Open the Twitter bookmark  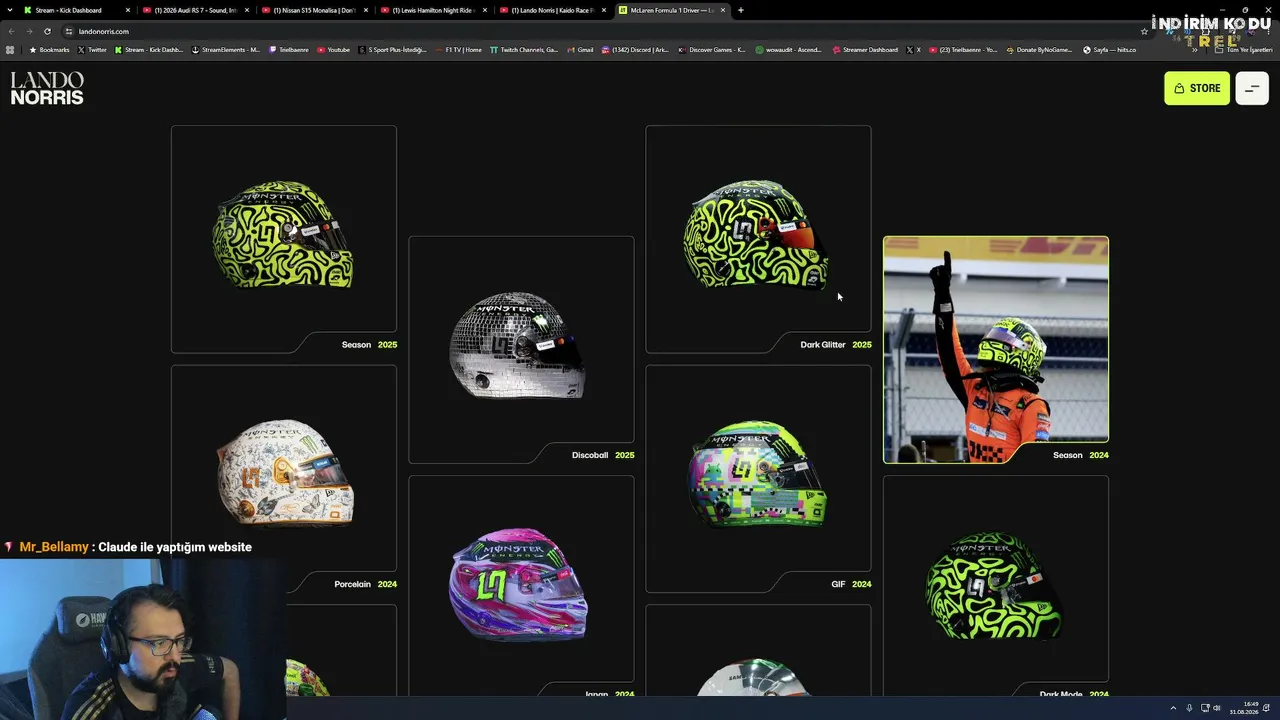coord(92,50)
